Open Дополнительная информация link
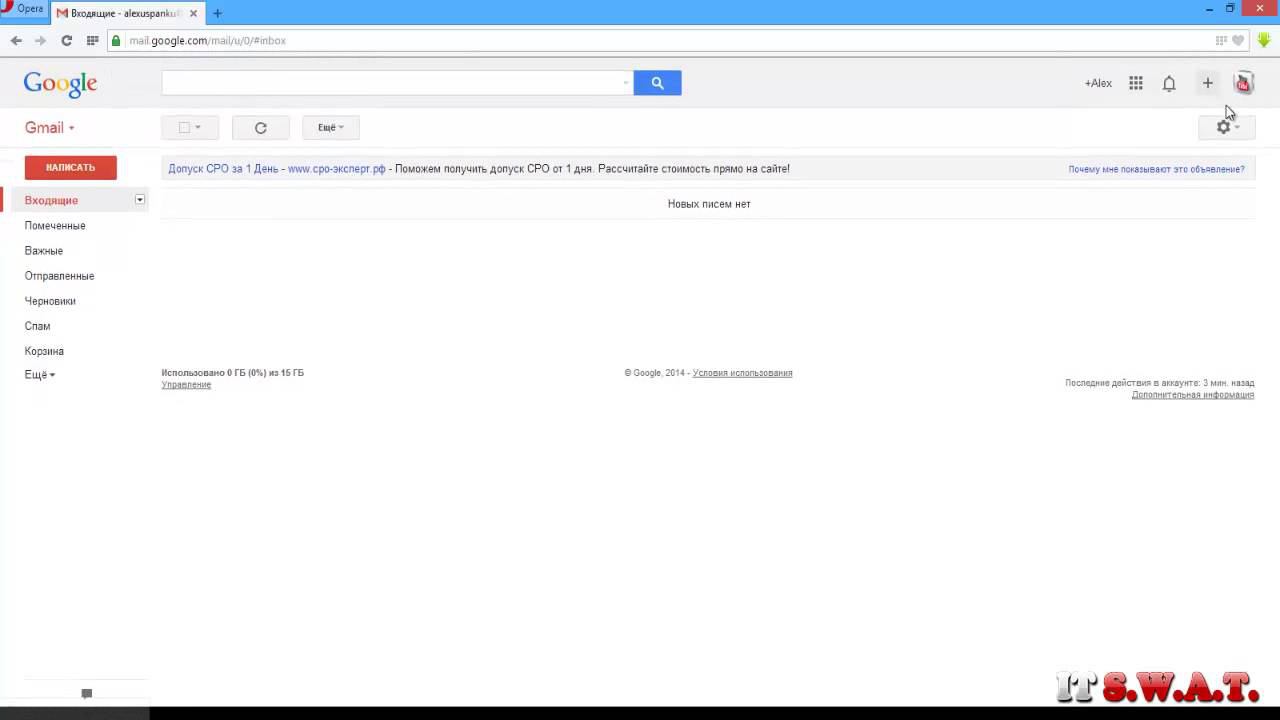This screenshot has width=1280, height=720. pyautogui.click(x=1193, y=395)
